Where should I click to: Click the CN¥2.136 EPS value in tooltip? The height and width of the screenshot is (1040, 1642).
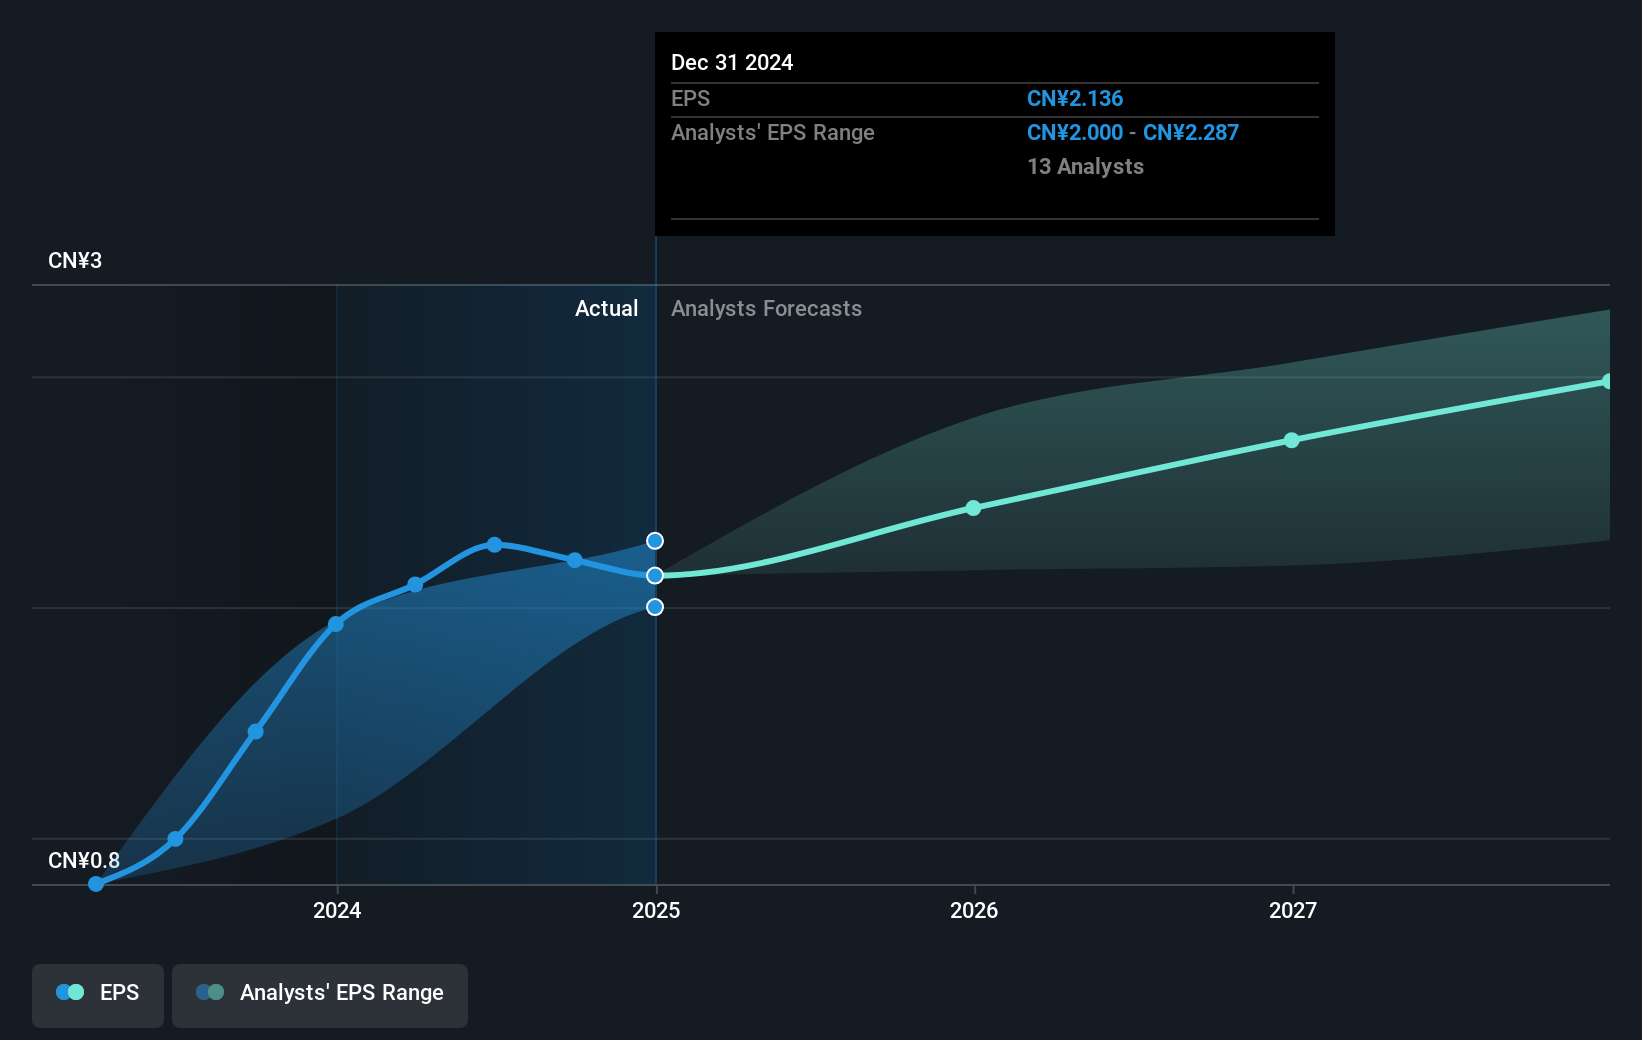click(x=1075, y=99)
